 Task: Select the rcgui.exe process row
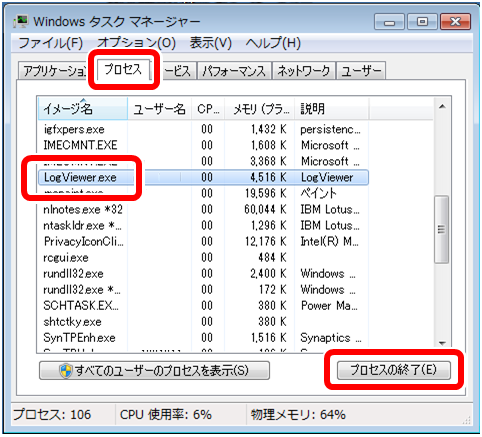tap(203, 257)
